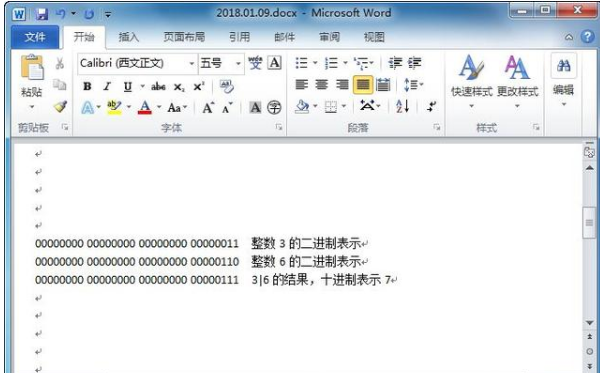Toggle Strikethrough abc formatting
The image size is (600, 373).
coord(158,87)
